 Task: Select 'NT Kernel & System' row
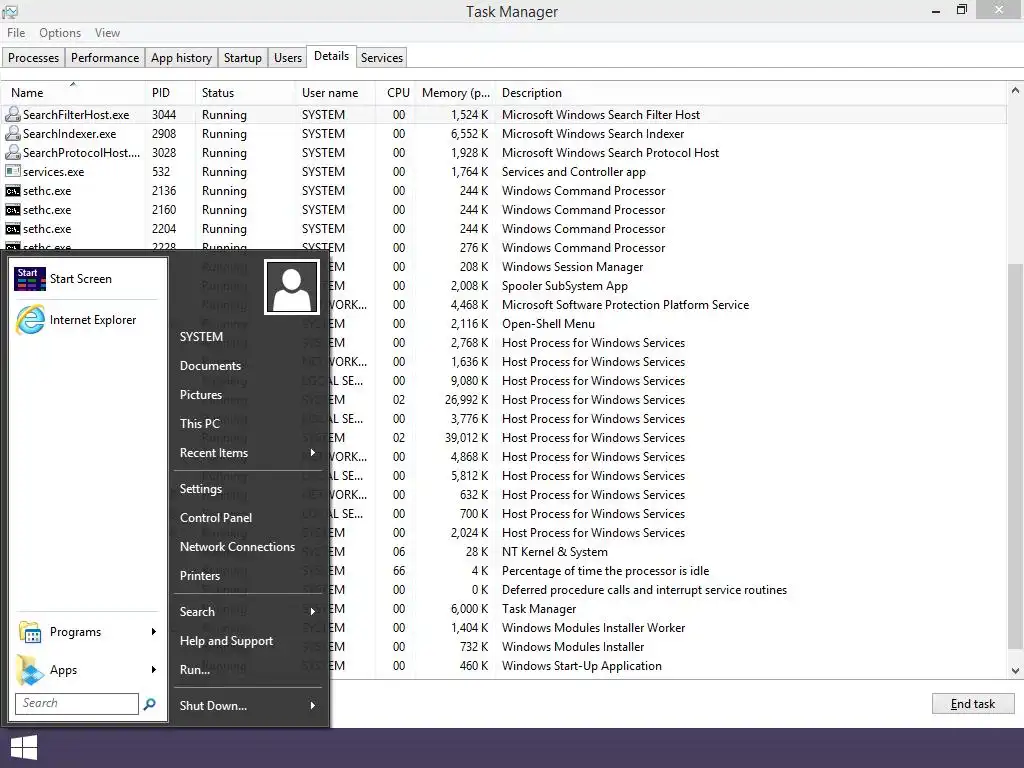click(554, 552)
